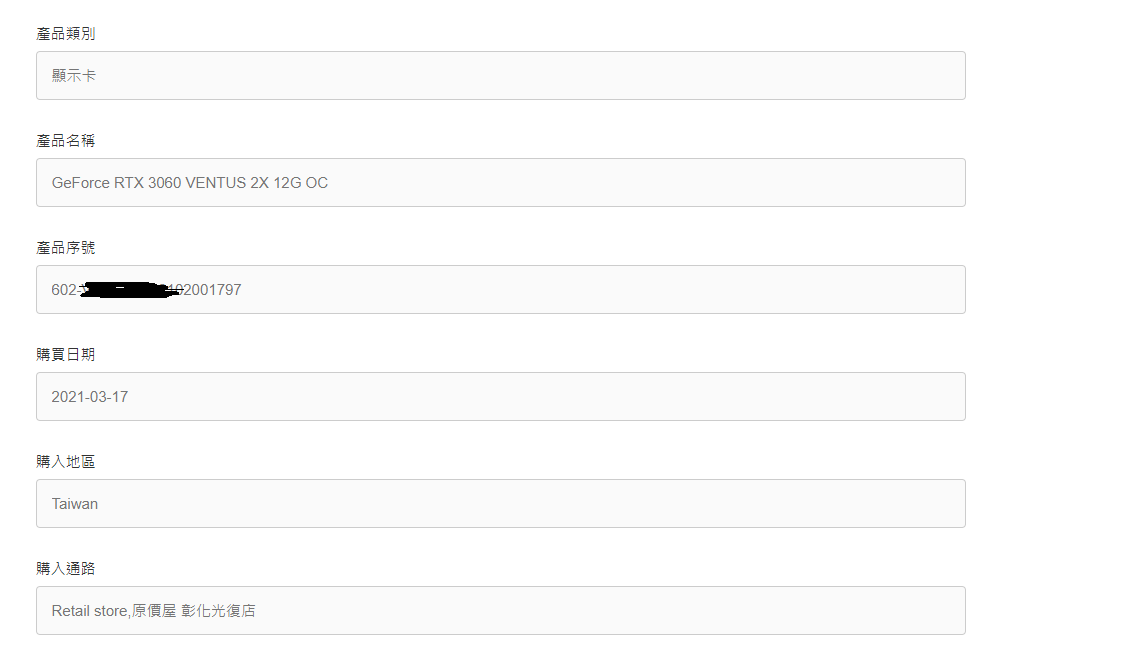Click the 2021-03-17 date text

pos(90,397)
